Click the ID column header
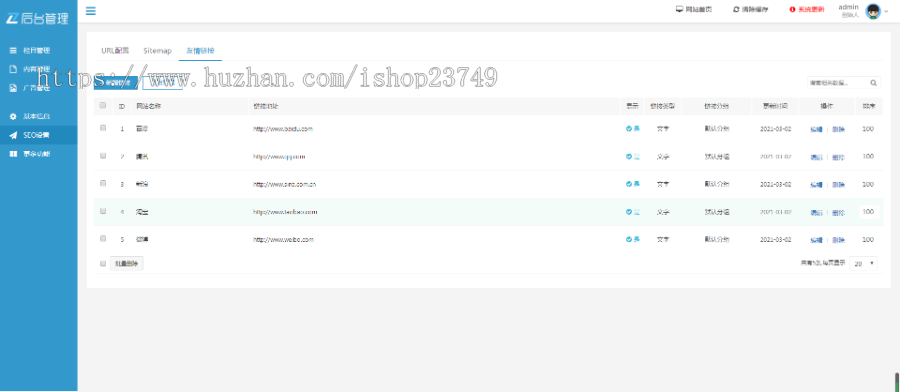 [x=122, y=106]
